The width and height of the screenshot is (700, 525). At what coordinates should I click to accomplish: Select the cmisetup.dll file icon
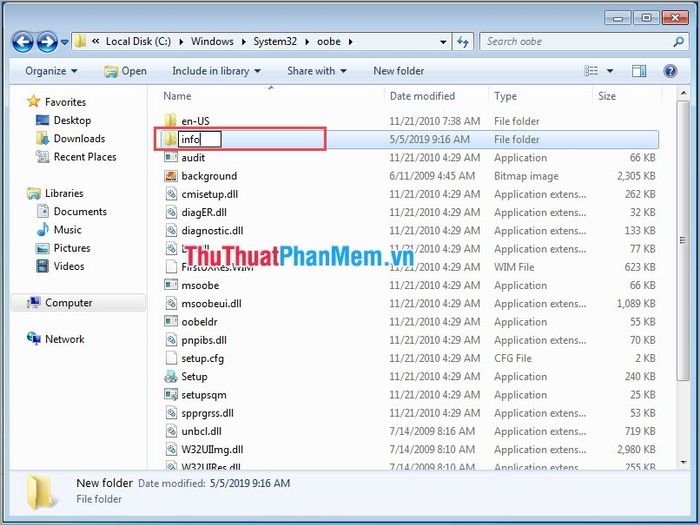(171, 194)
